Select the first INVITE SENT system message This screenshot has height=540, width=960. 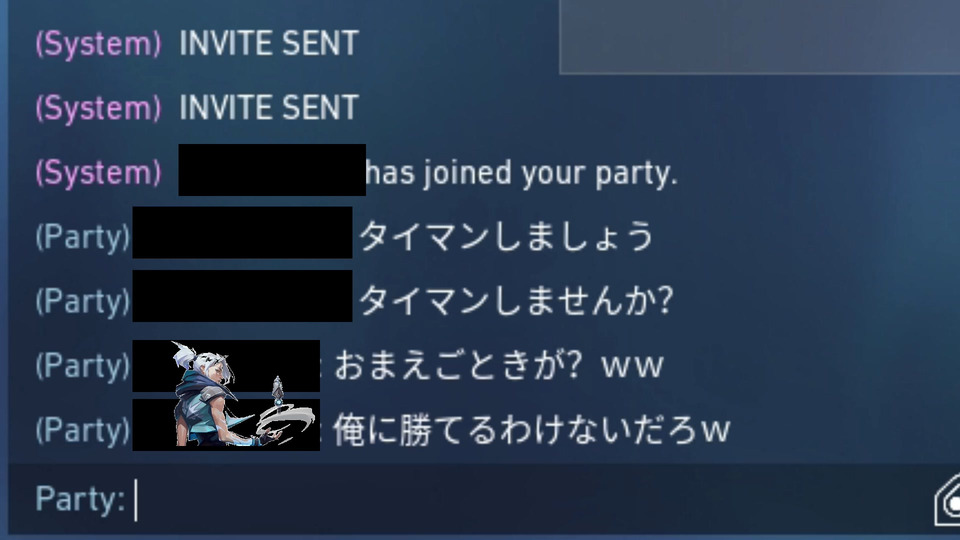268,43
